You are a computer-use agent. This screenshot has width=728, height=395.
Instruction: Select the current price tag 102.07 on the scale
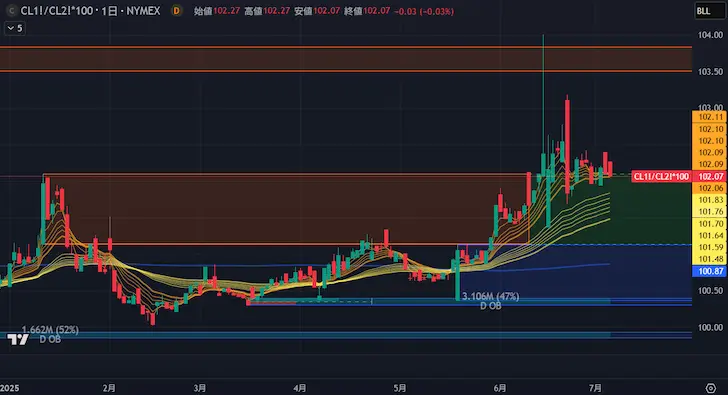tap(710, 176)
